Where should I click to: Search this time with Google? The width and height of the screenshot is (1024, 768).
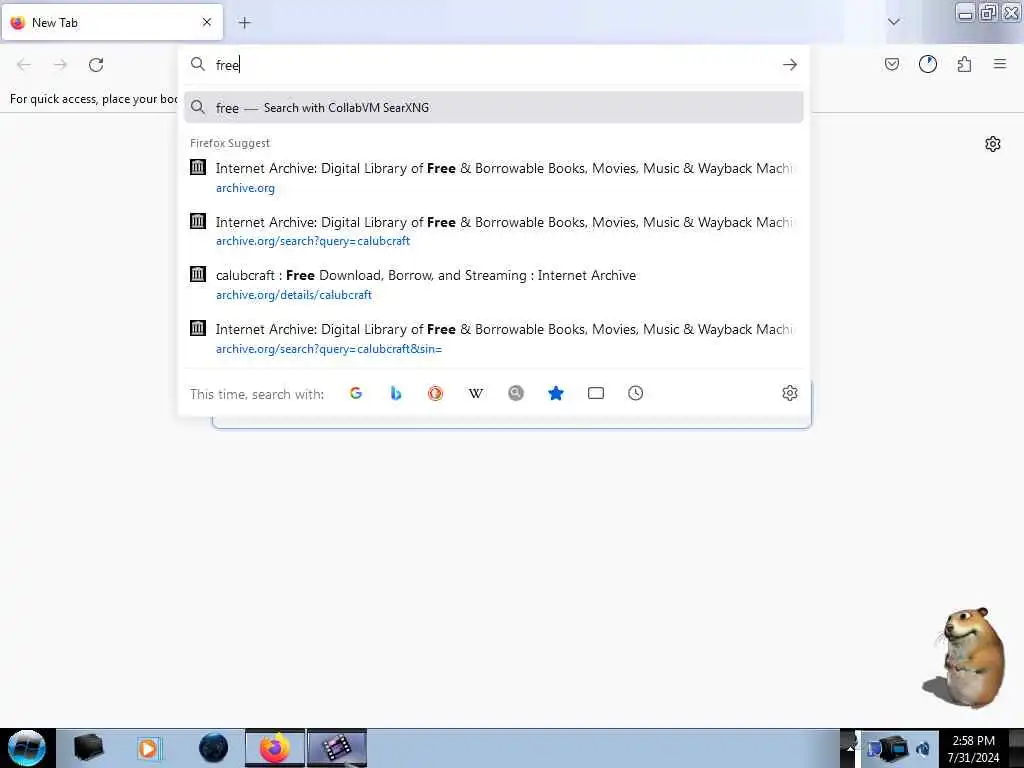coord(356,393)
